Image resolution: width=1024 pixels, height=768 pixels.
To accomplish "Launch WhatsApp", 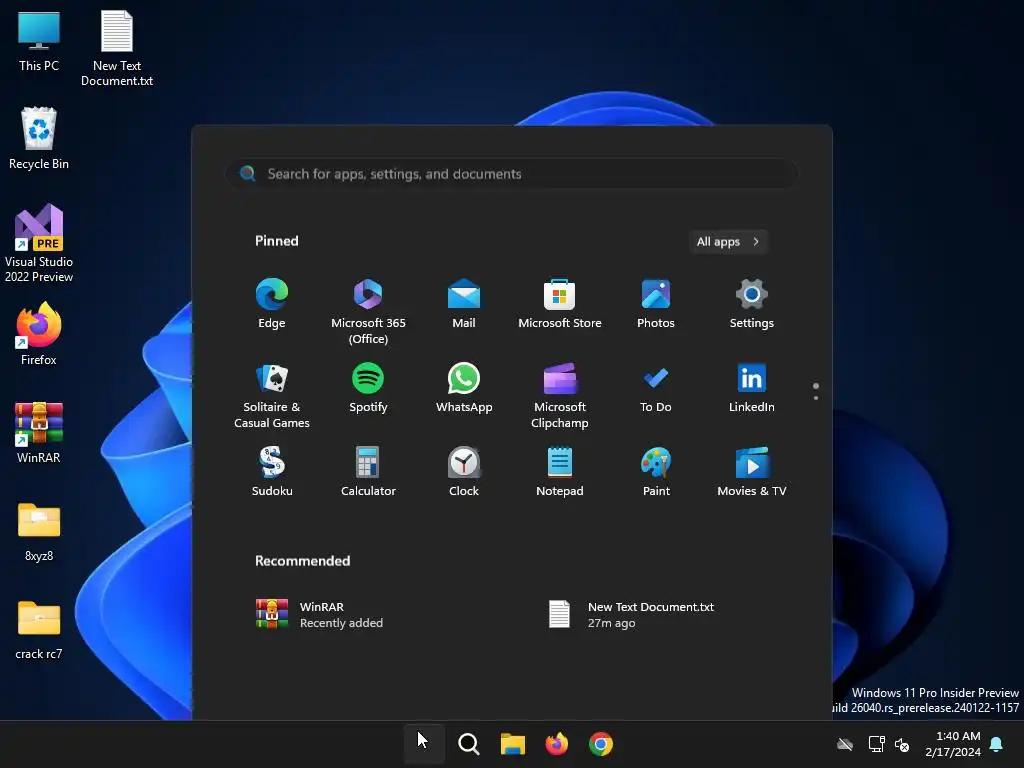I will (x=464, y=388).
